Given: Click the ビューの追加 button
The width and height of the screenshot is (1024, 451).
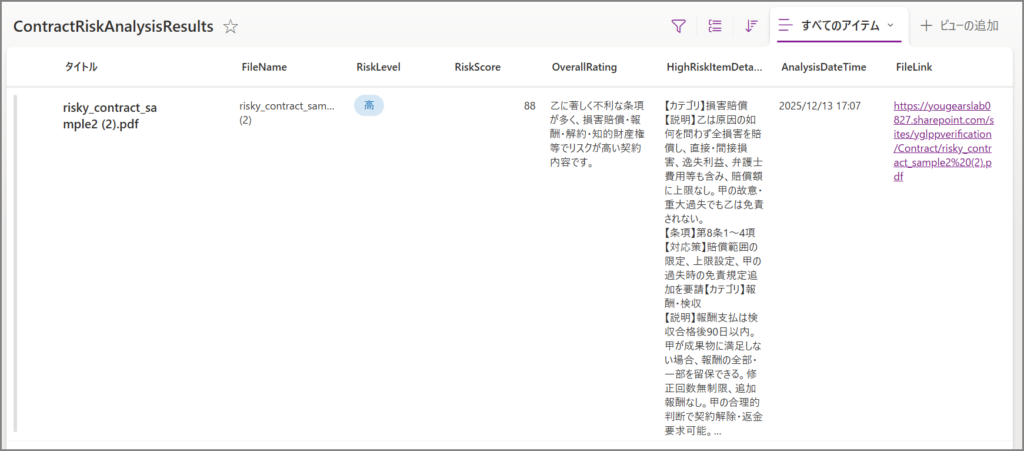Looking at the screenshot, I should click(x=958, y=25).
